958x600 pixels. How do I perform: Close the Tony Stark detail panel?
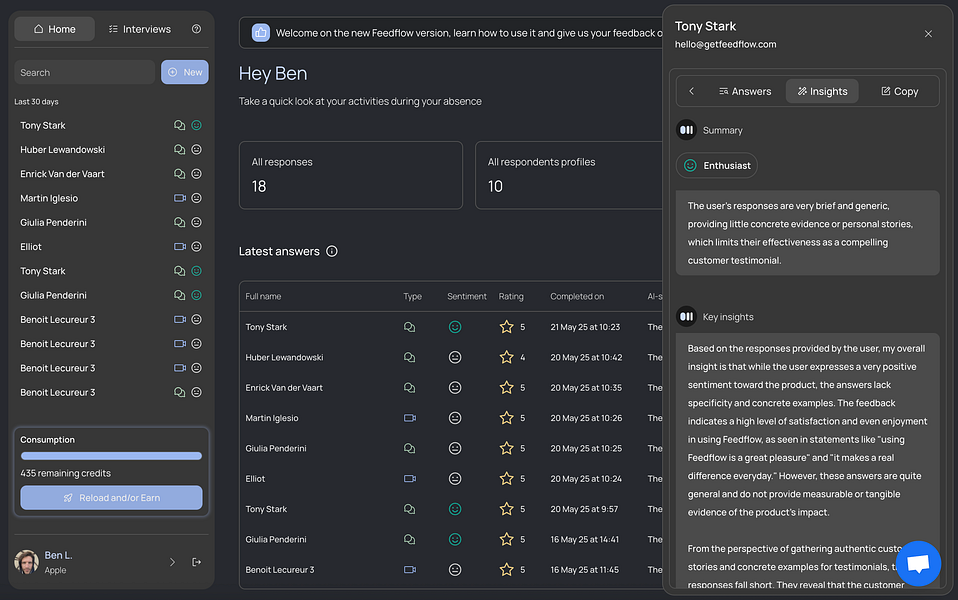click(x=927, y=34)
